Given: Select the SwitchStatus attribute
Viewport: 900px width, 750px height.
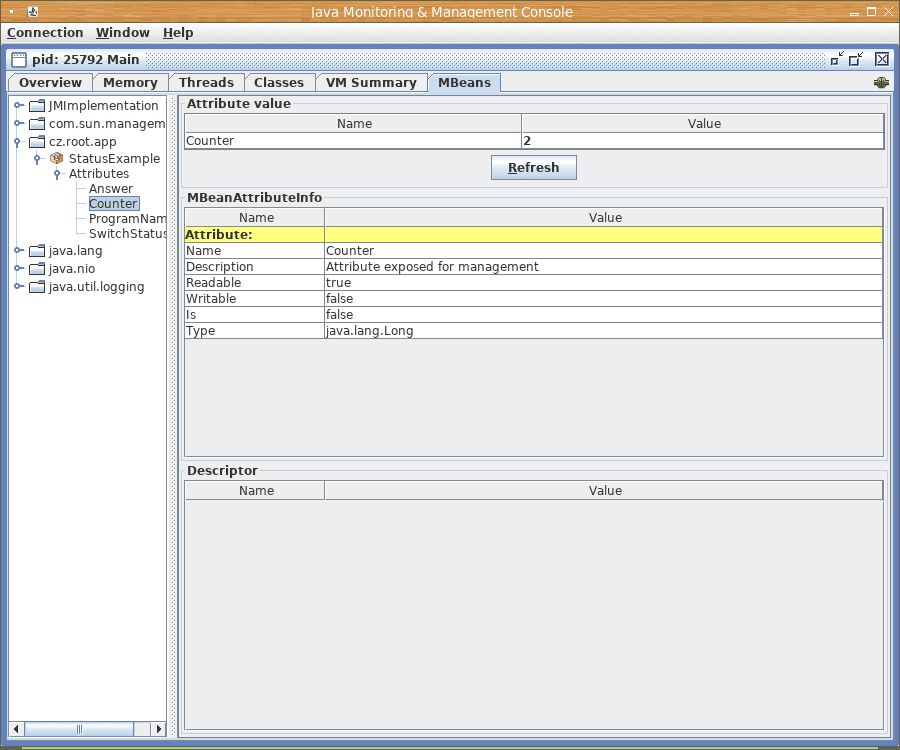Looking at the screenshot, I should click(x=127, y=234).
